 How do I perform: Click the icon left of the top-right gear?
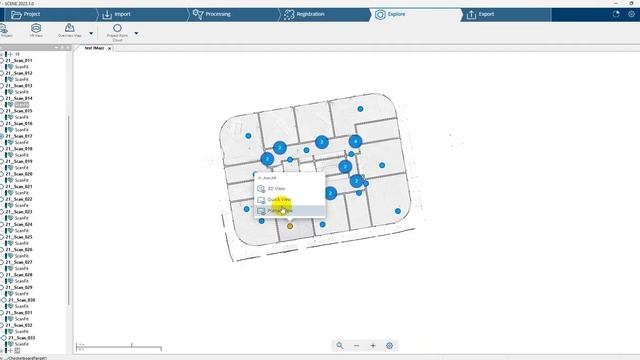[x=616, y=14]
